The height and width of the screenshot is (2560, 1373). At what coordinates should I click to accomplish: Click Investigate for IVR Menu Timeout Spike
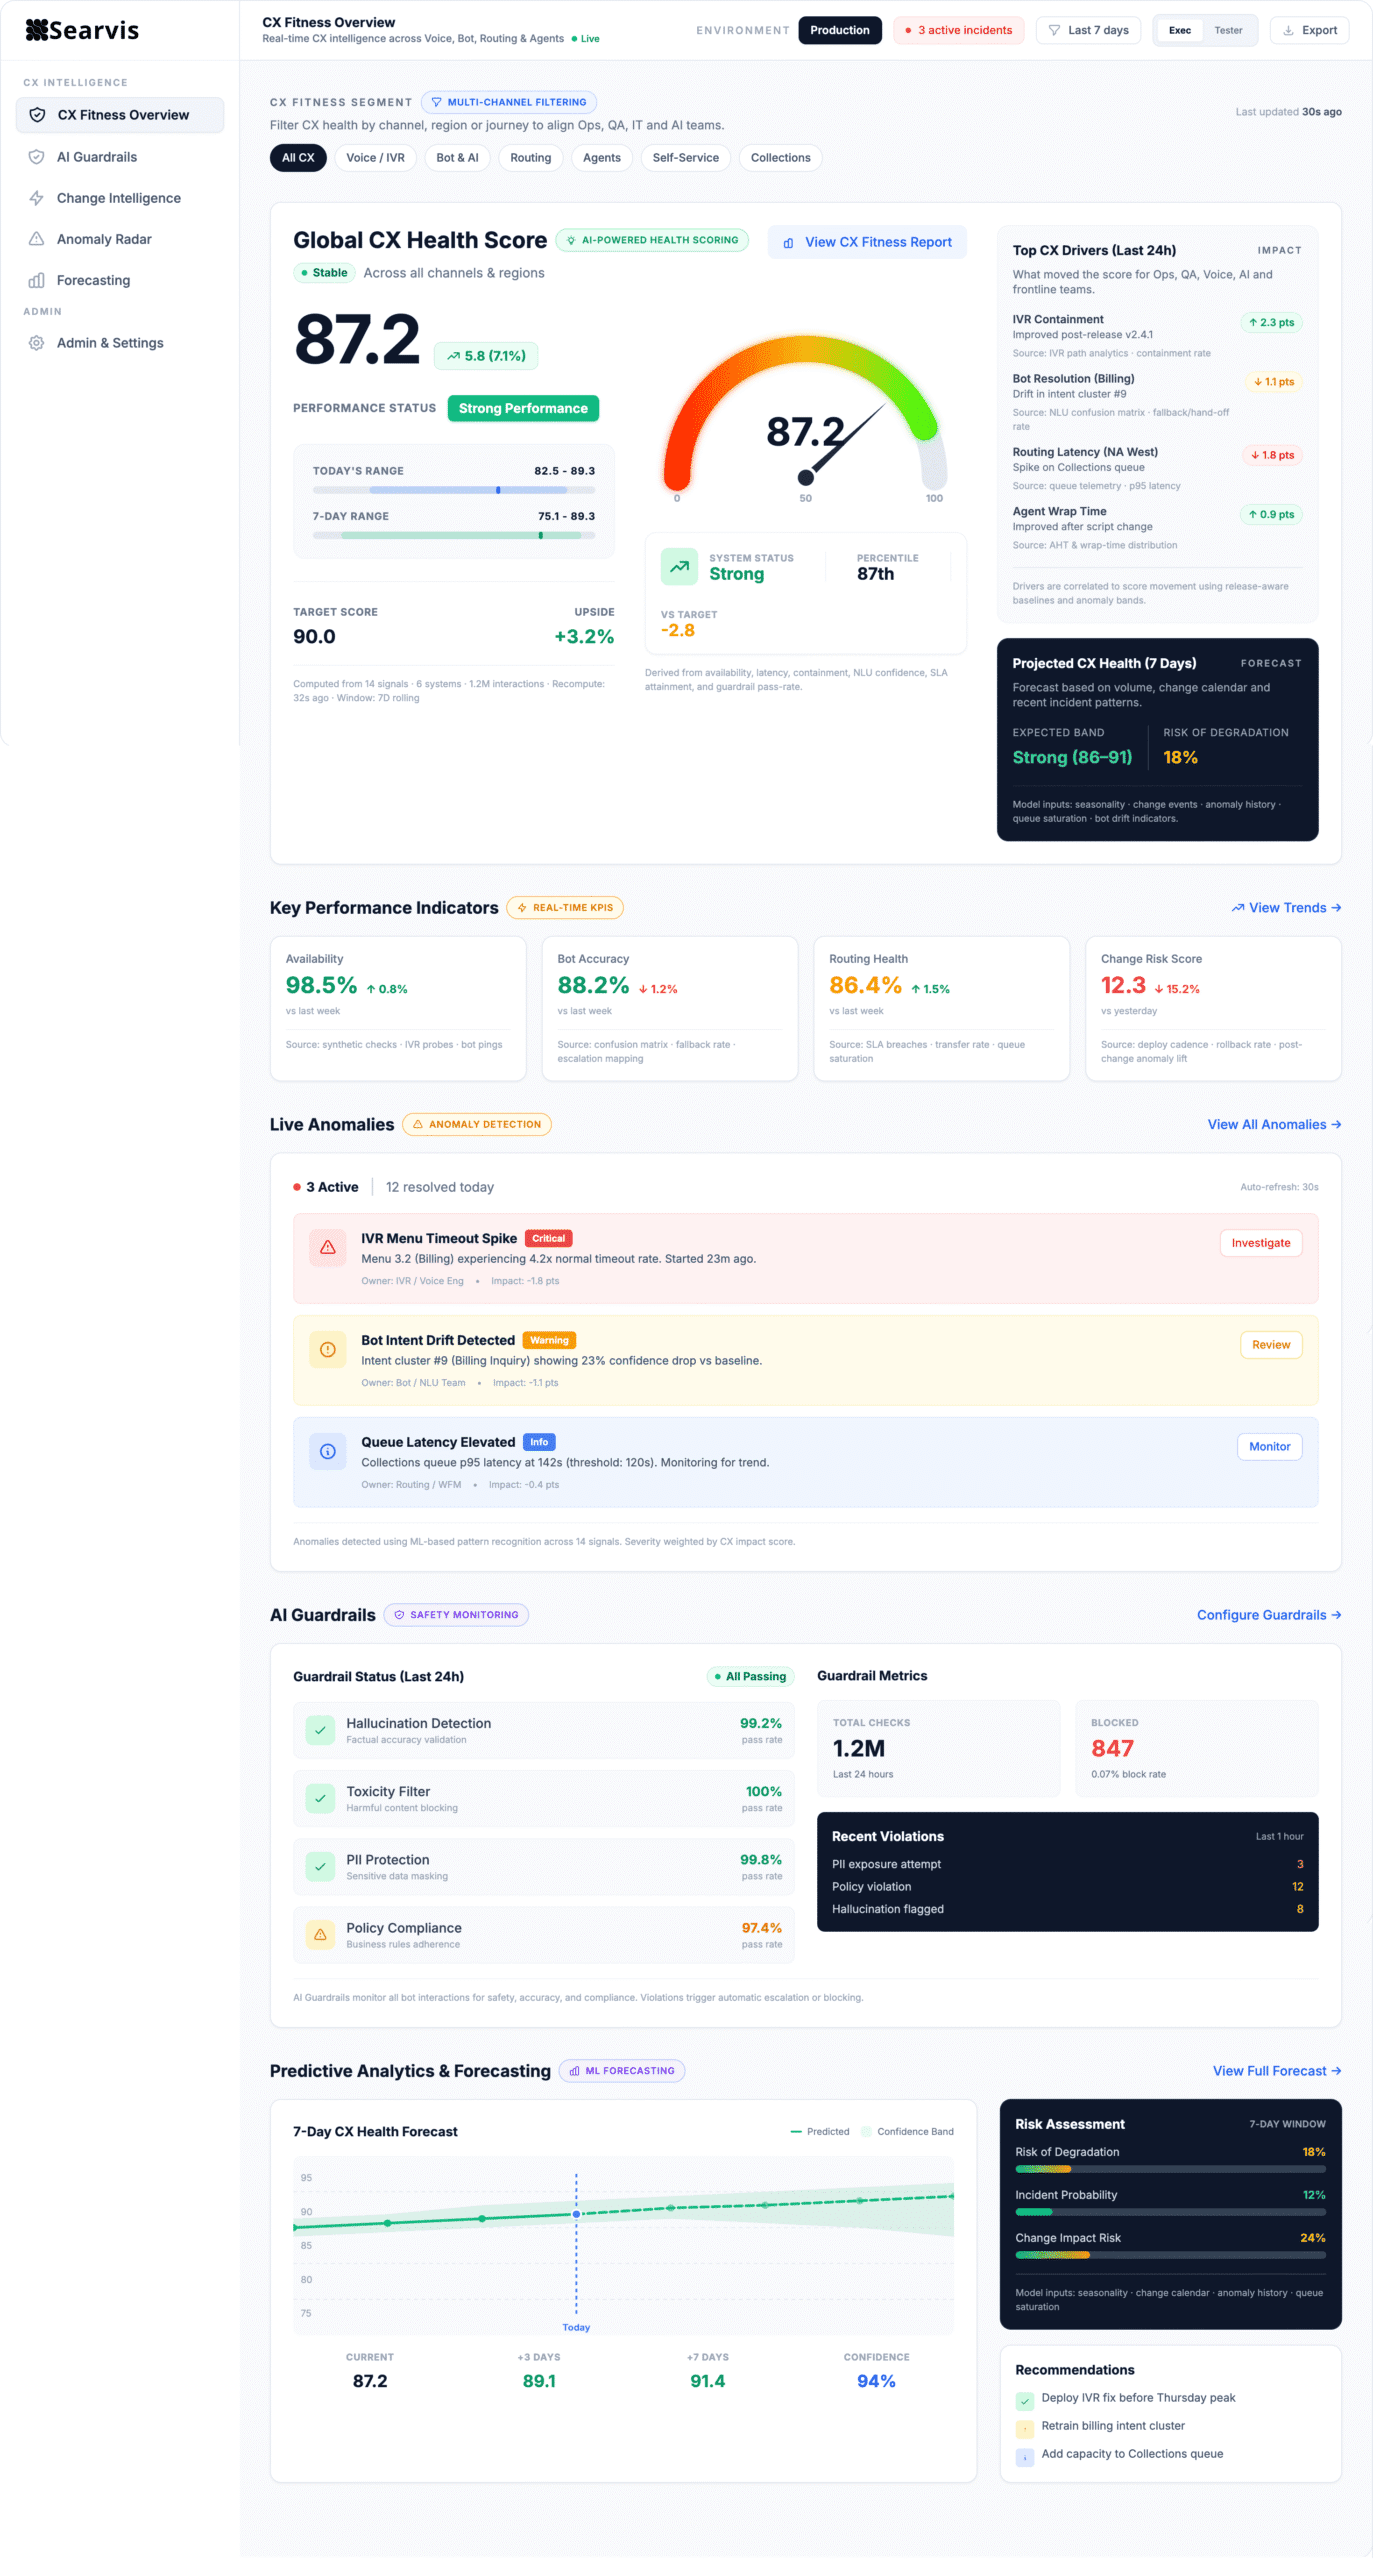(x=1260, y=1243)
